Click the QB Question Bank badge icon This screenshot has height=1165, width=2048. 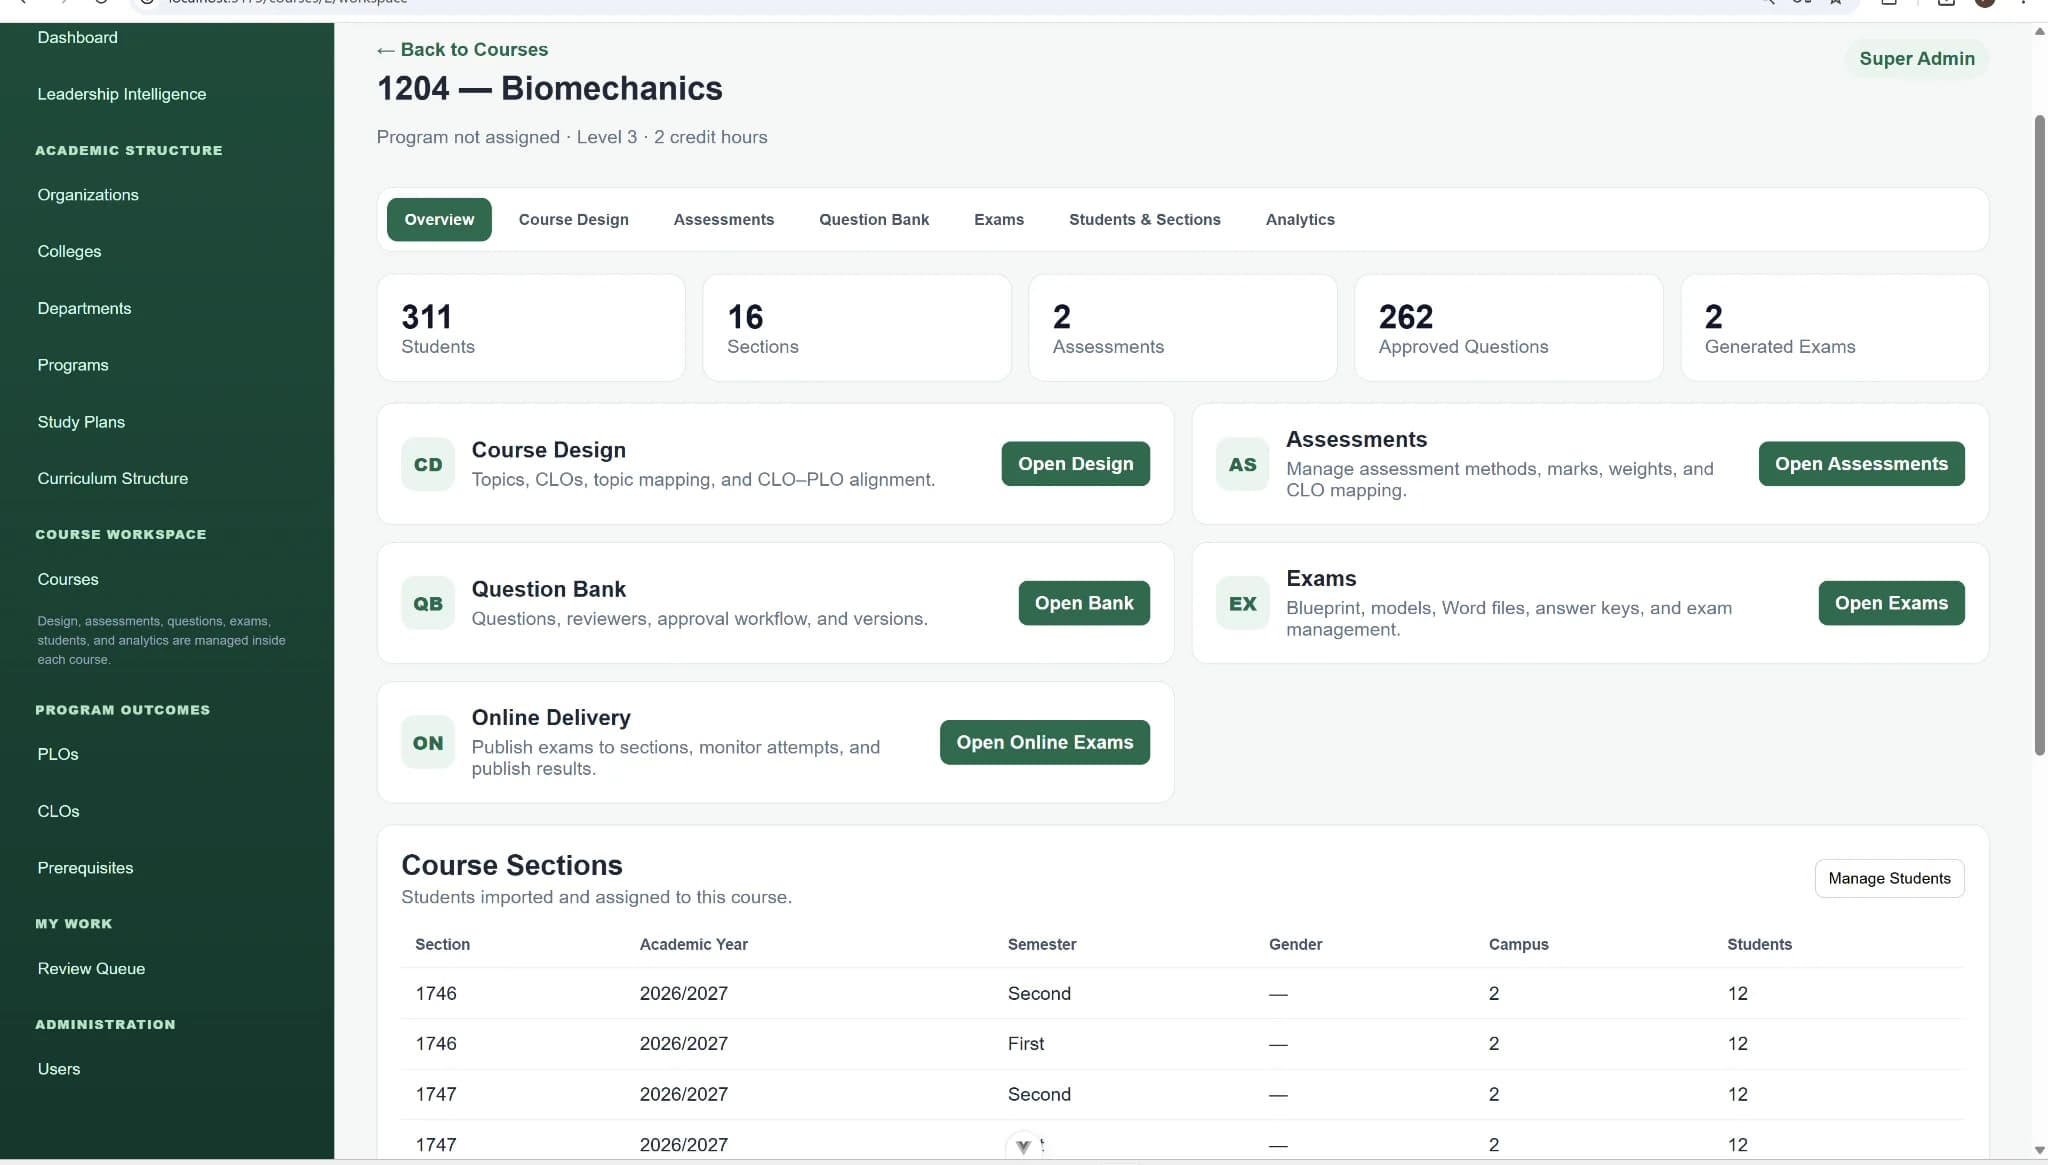click(x=428, y=603)
